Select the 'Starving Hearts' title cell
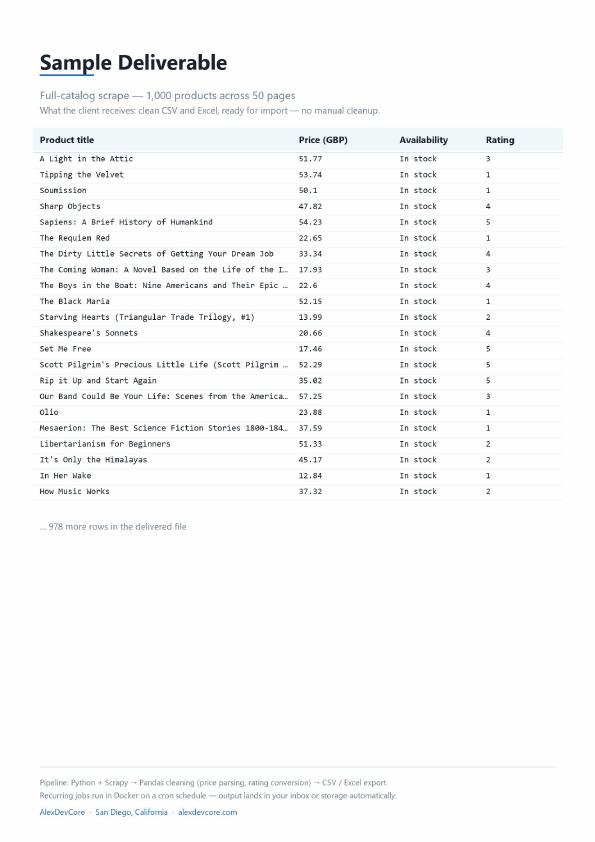Viewport: 595px width, 842px height. 147,317
